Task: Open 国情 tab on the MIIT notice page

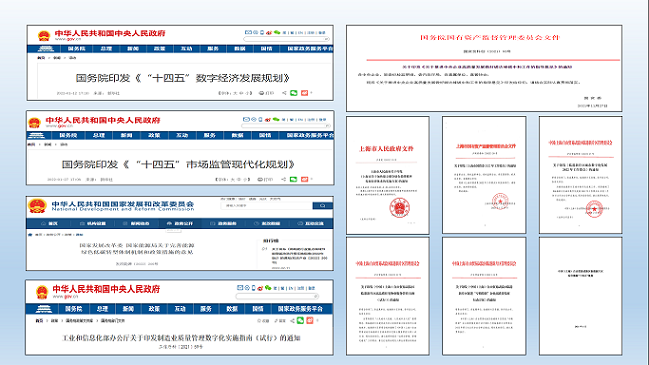Action: 258,309
